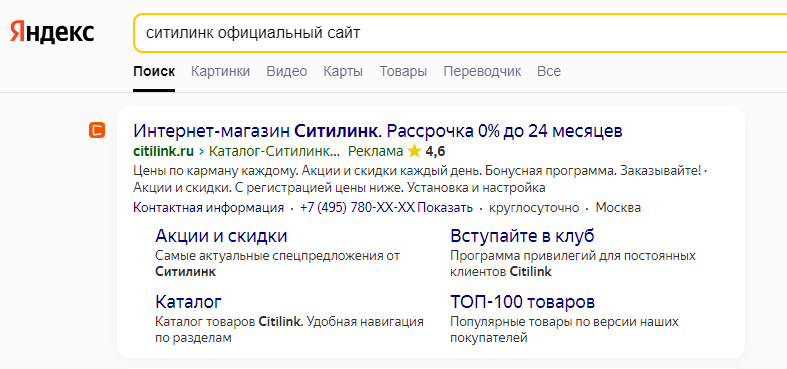Click the yellow rating star icon
787x369 pixels.
click(414, 151)
